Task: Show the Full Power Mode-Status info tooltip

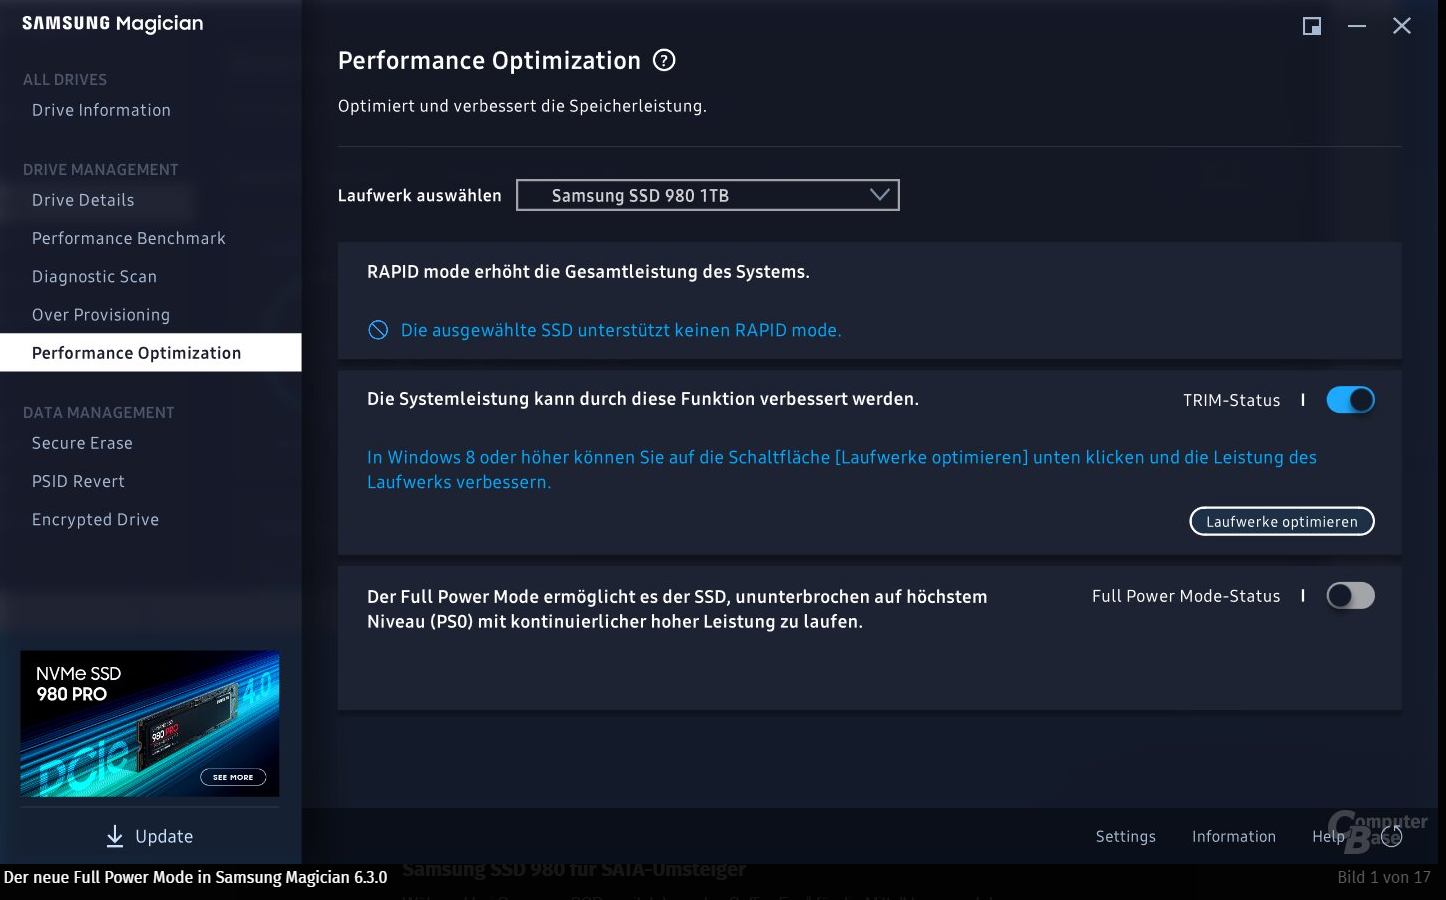Action: 1303,595
